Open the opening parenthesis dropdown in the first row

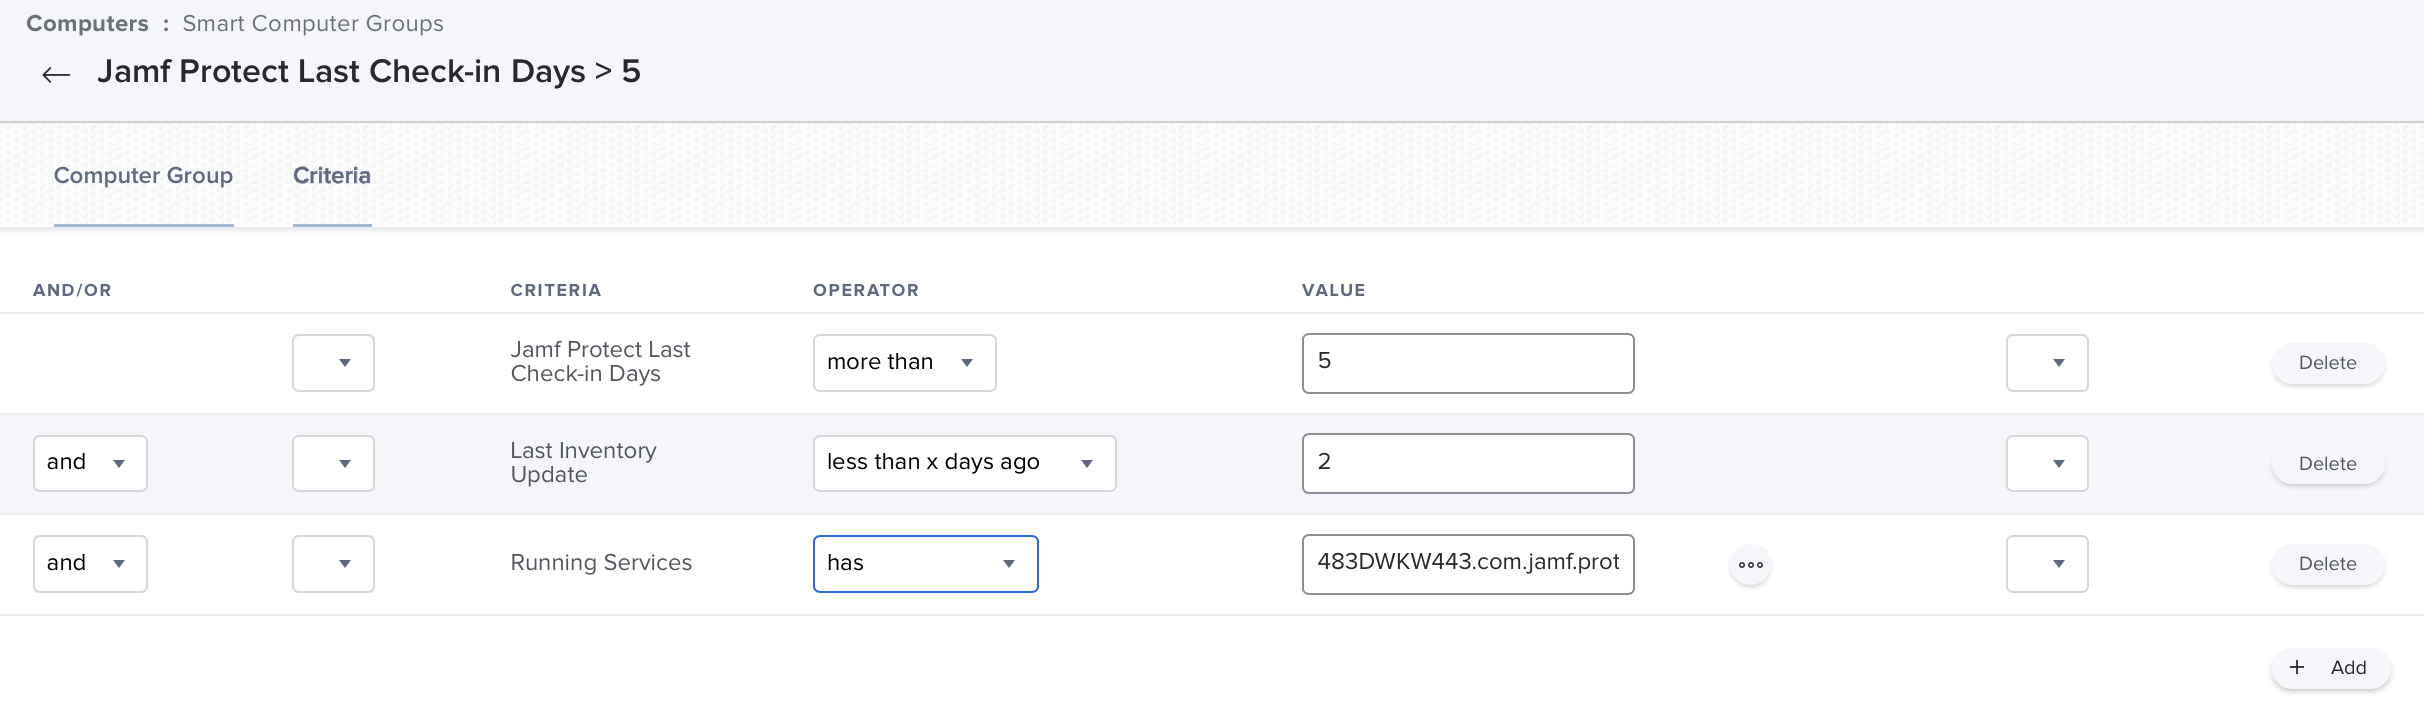tap(333, 363)
